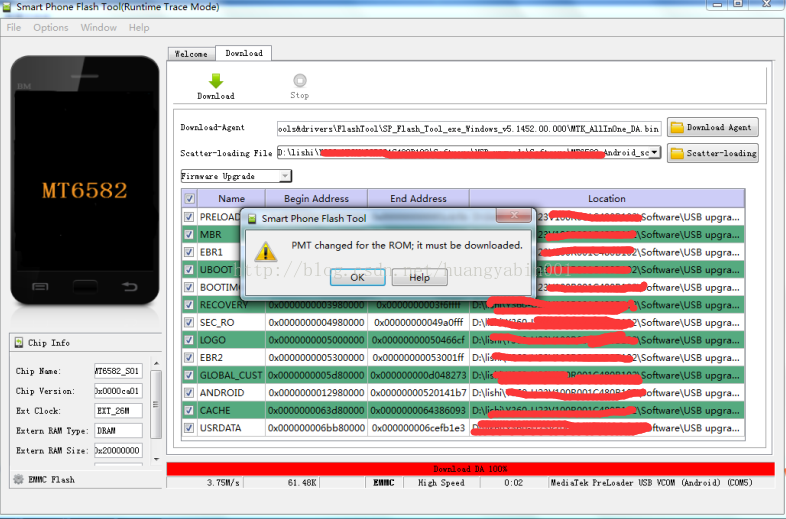786x519 pixels.
Task: Uncheck the USRDATA partition checkbox
Action: (x=189, y=428)
